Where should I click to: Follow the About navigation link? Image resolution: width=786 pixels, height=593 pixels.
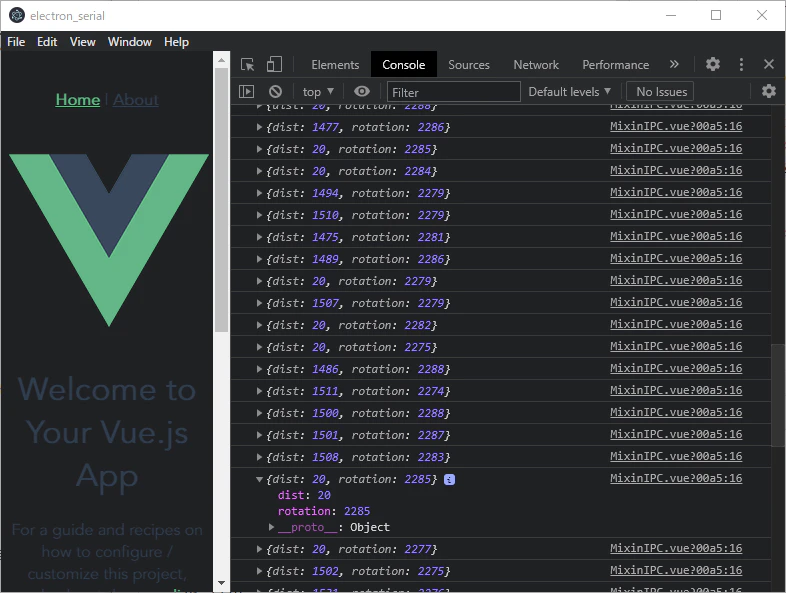pos(135,100)
